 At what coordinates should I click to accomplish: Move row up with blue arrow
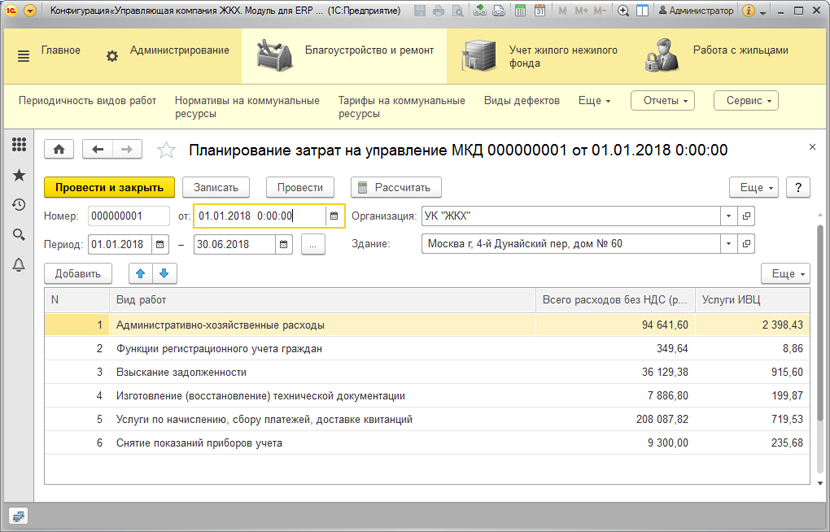140,274
